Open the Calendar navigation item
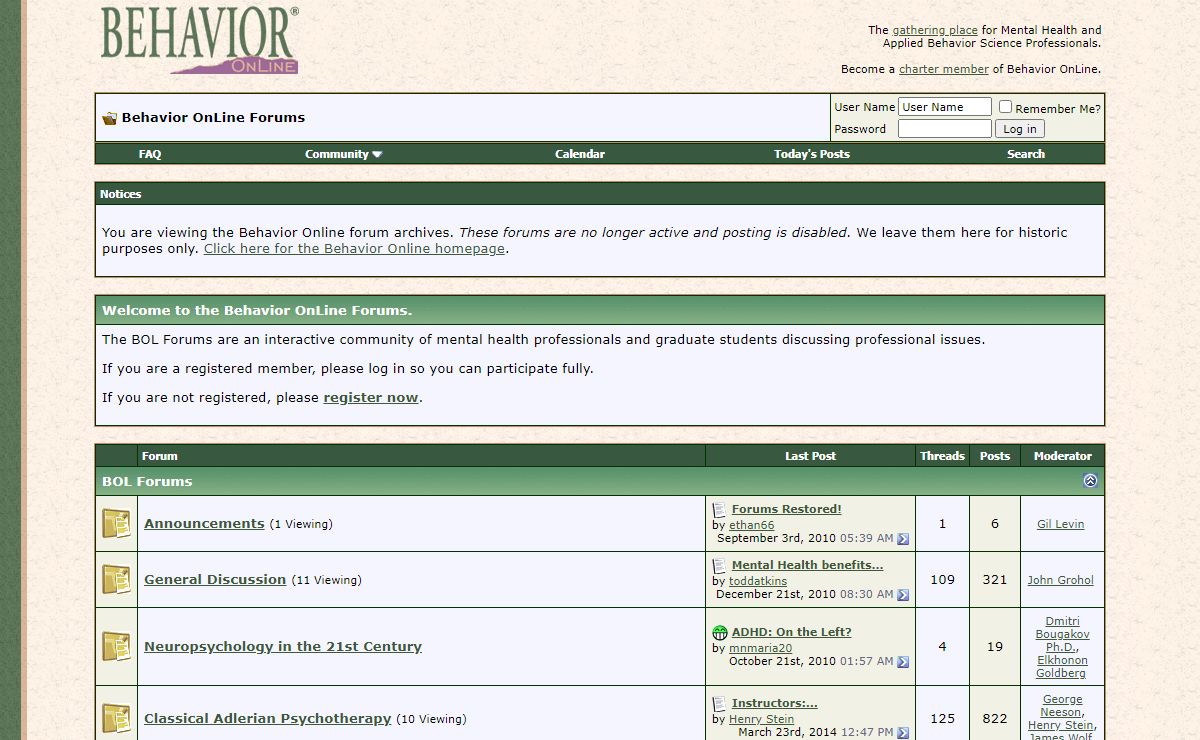Screen dimensions: 1200x740 pos(580,154)
